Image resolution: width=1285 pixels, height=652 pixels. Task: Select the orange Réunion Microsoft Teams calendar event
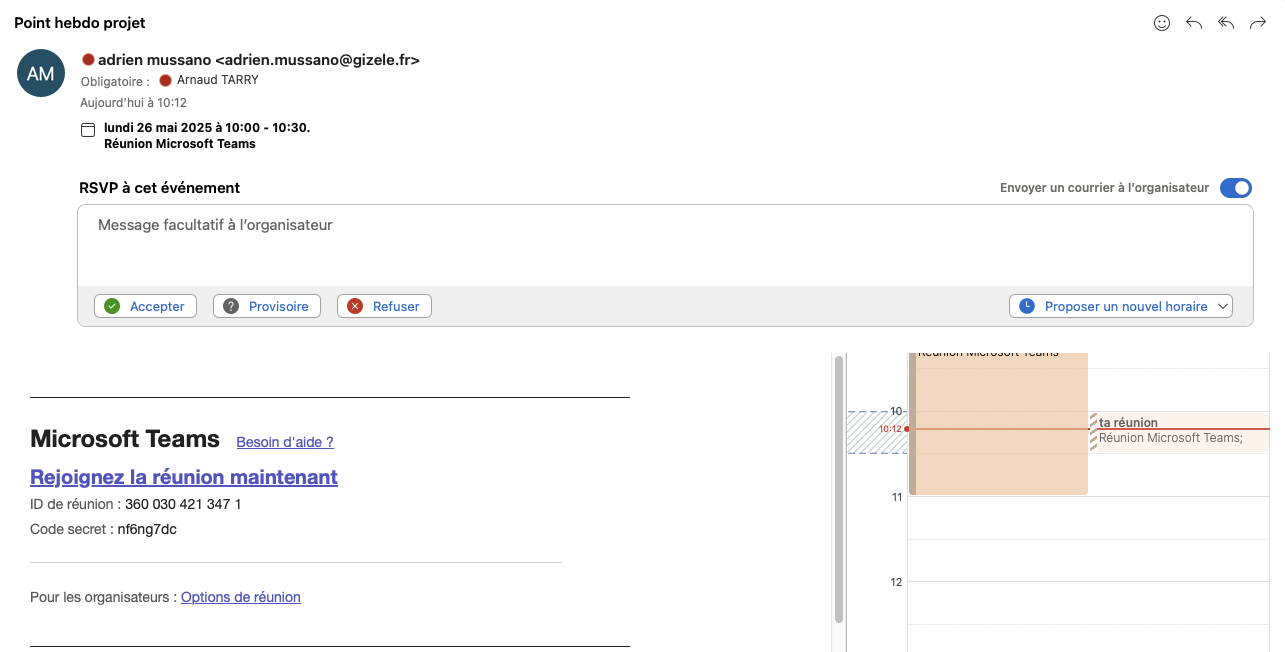(x=998, y=450)
